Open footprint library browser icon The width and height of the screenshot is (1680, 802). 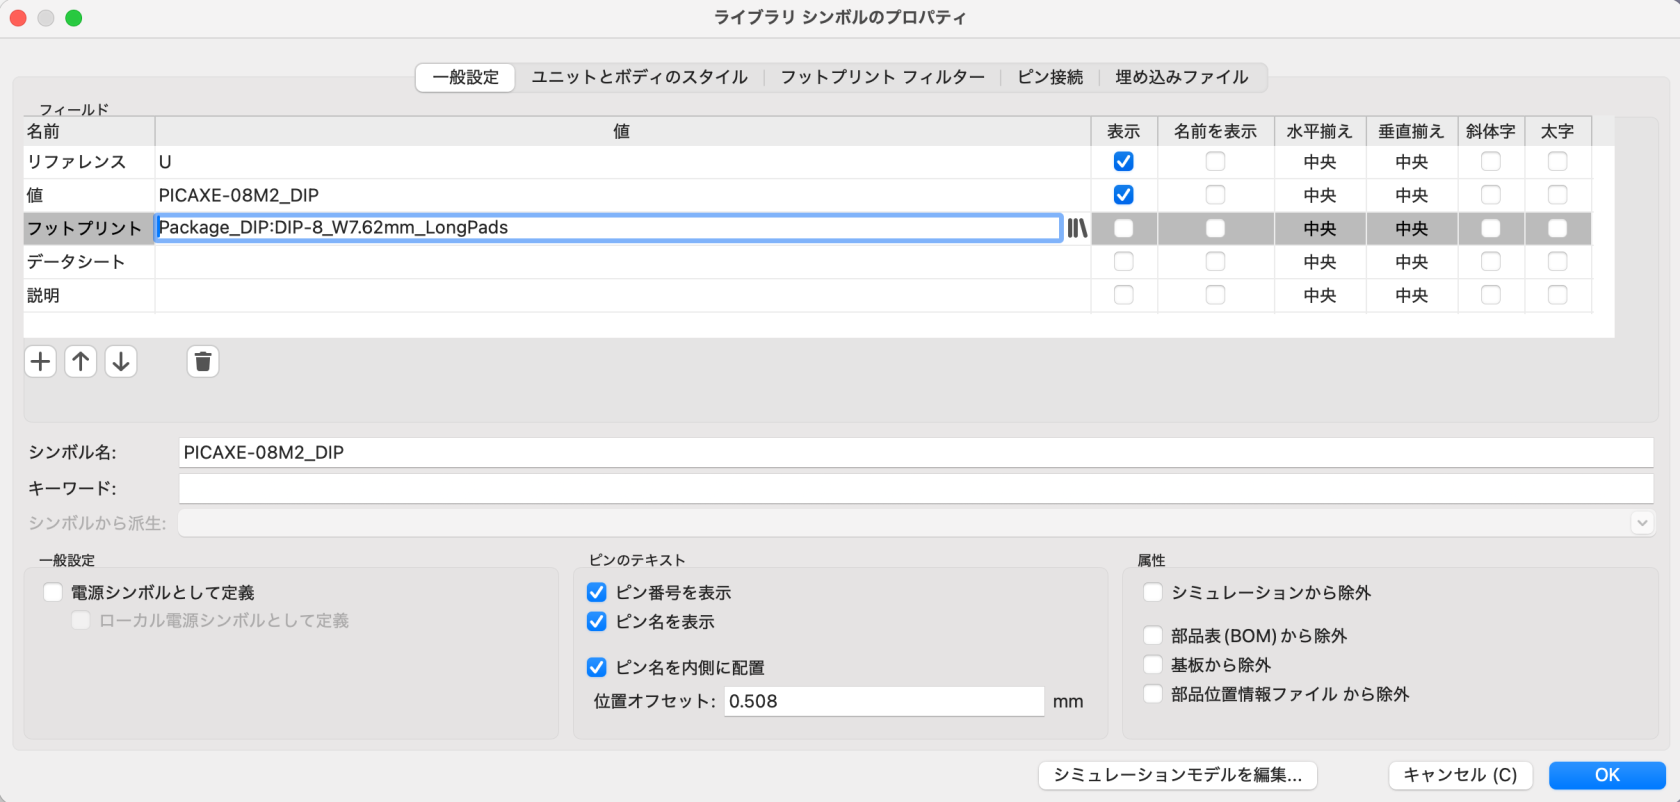pos(1077,228)
